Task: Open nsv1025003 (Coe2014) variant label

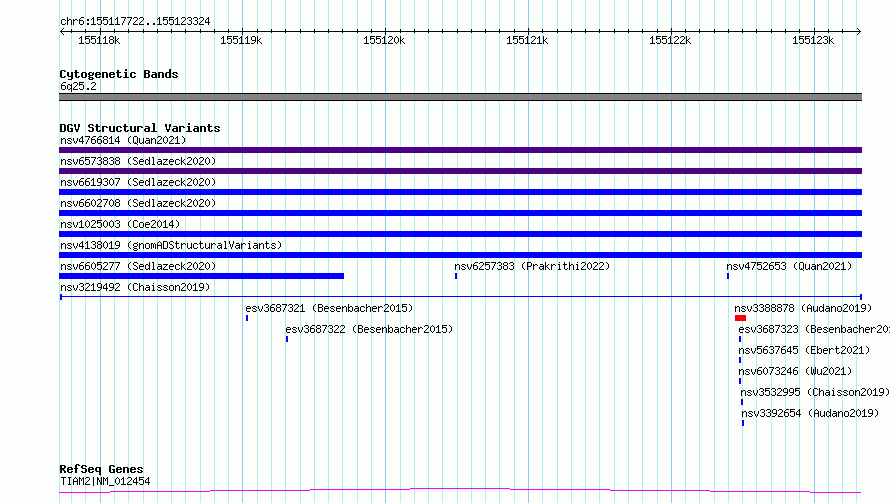Action: [120, 224]
